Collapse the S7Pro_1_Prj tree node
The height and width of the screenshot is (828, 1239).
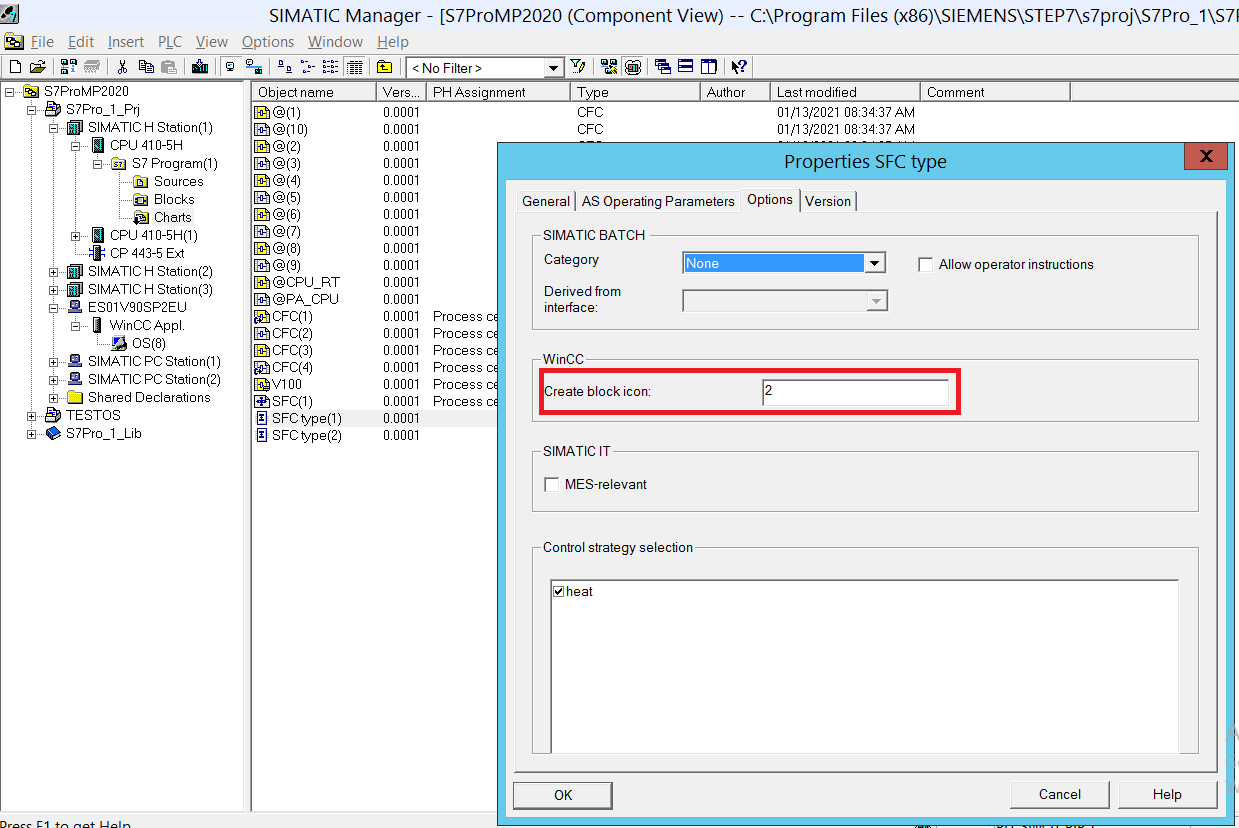[31, 110]
